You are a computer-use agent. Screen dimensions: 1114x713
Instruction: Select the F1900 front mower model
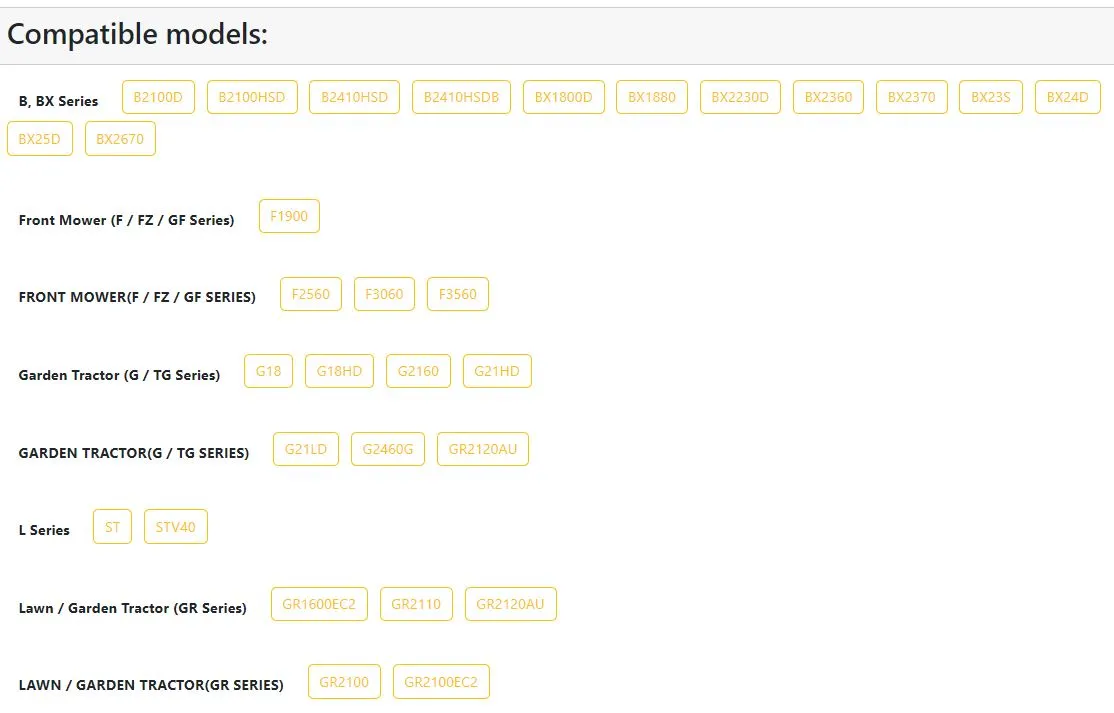tap(289, 216)
